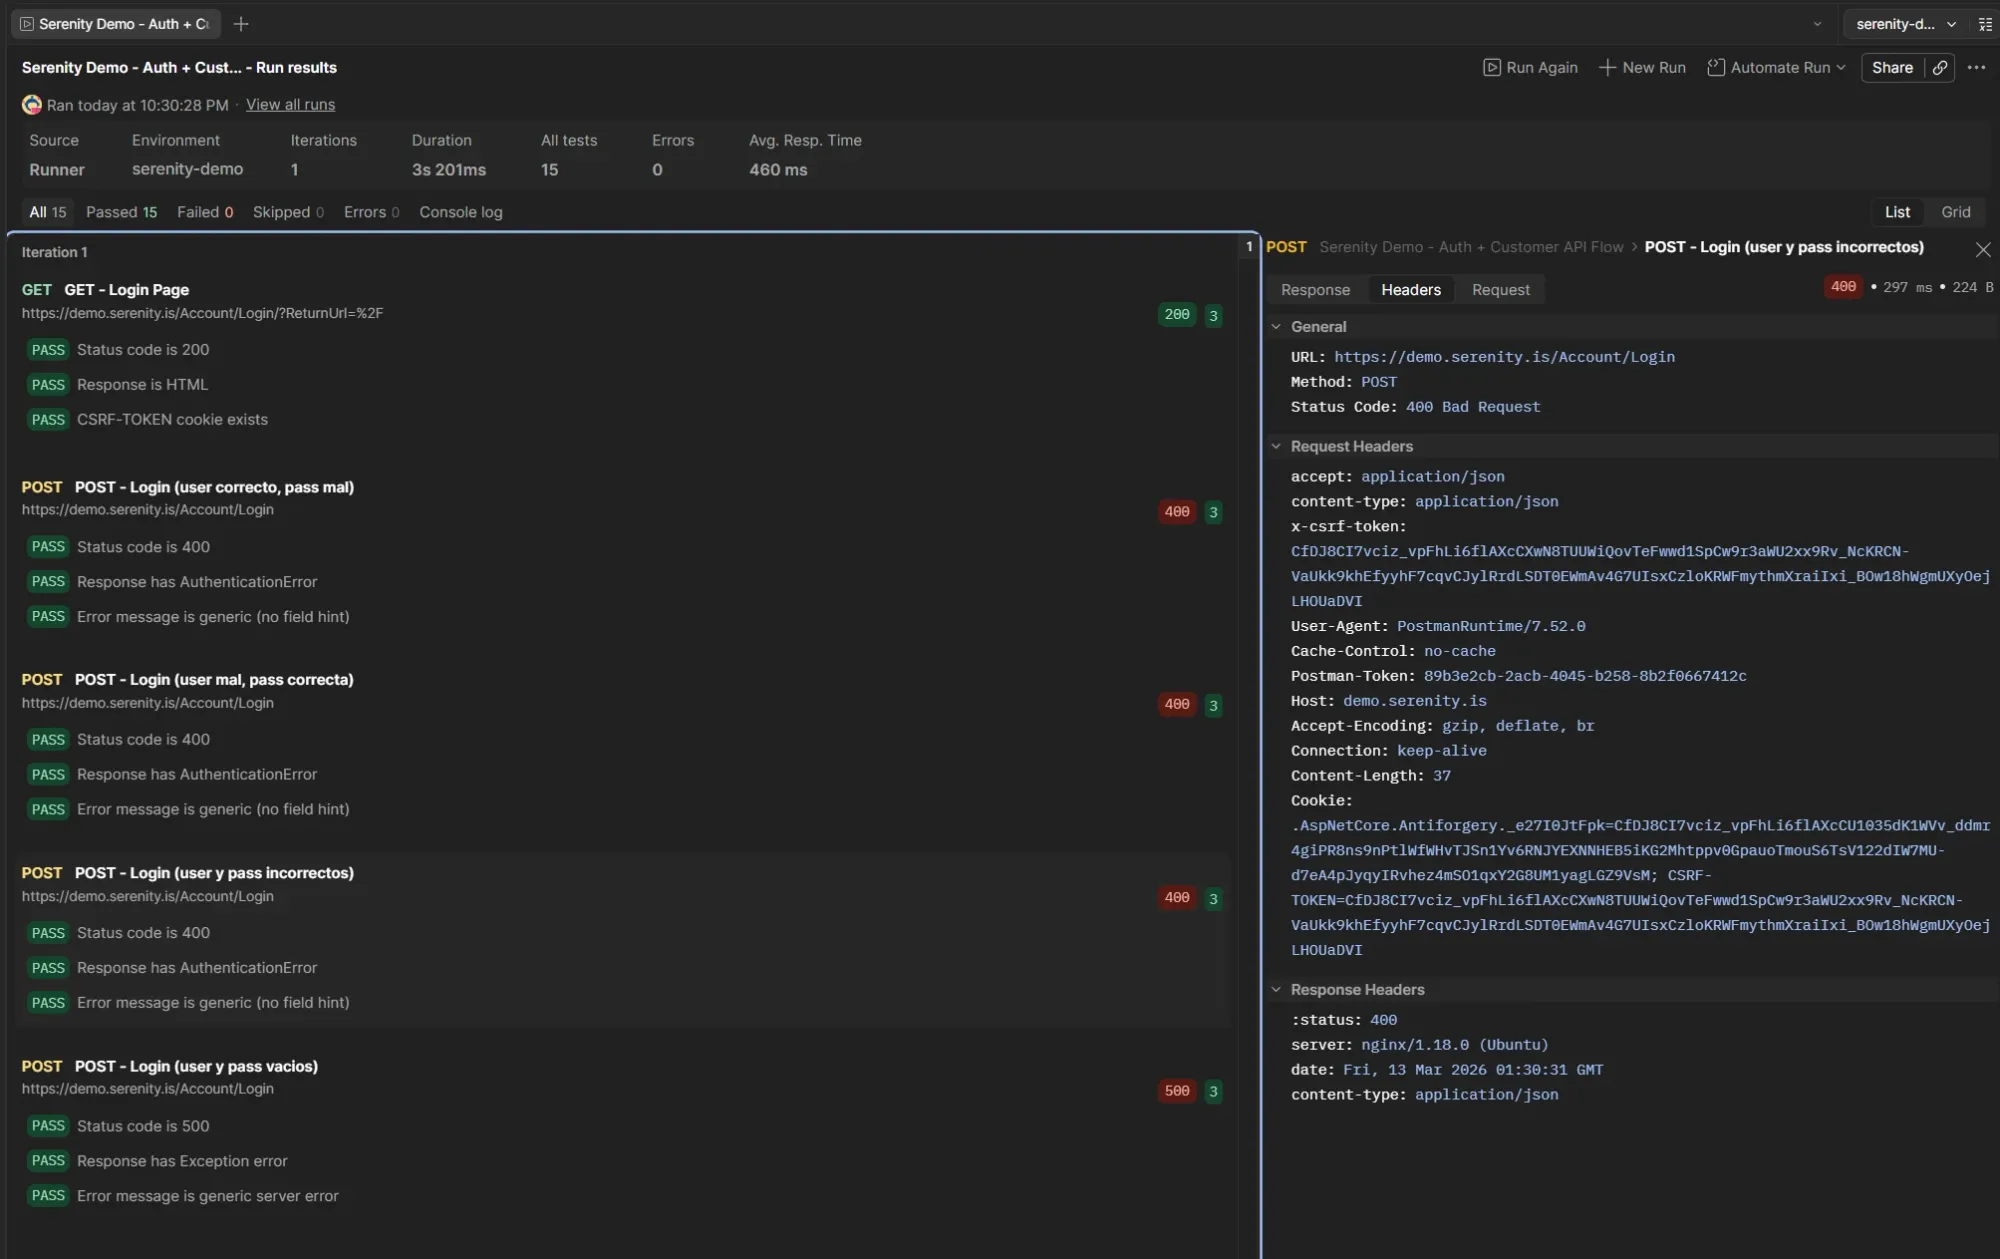This screenshot has height=1259, width=2000.
Task: Open the serenity-d environment dropdown
Action: tap(1902, 23)
